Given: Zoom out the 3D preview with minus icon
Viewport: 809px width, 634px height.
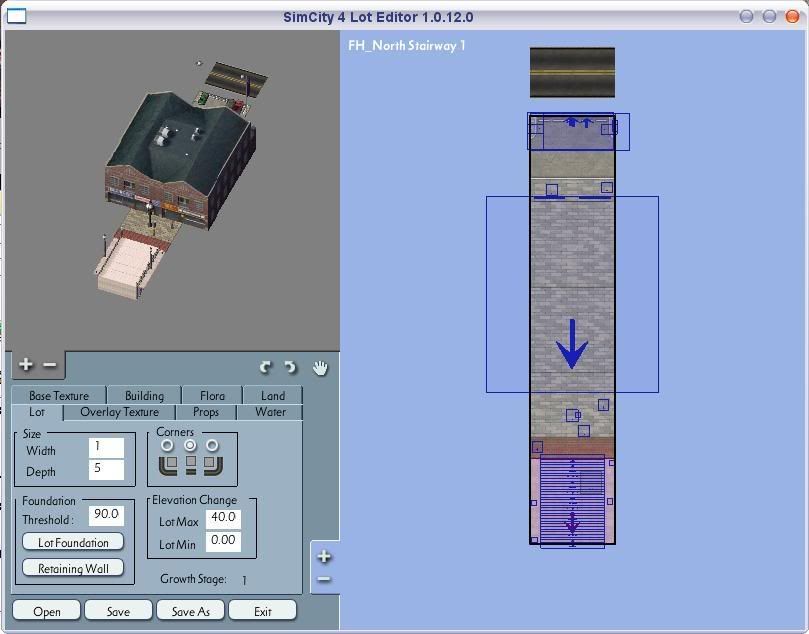Looking at the screenshot, I should [50, 365].
